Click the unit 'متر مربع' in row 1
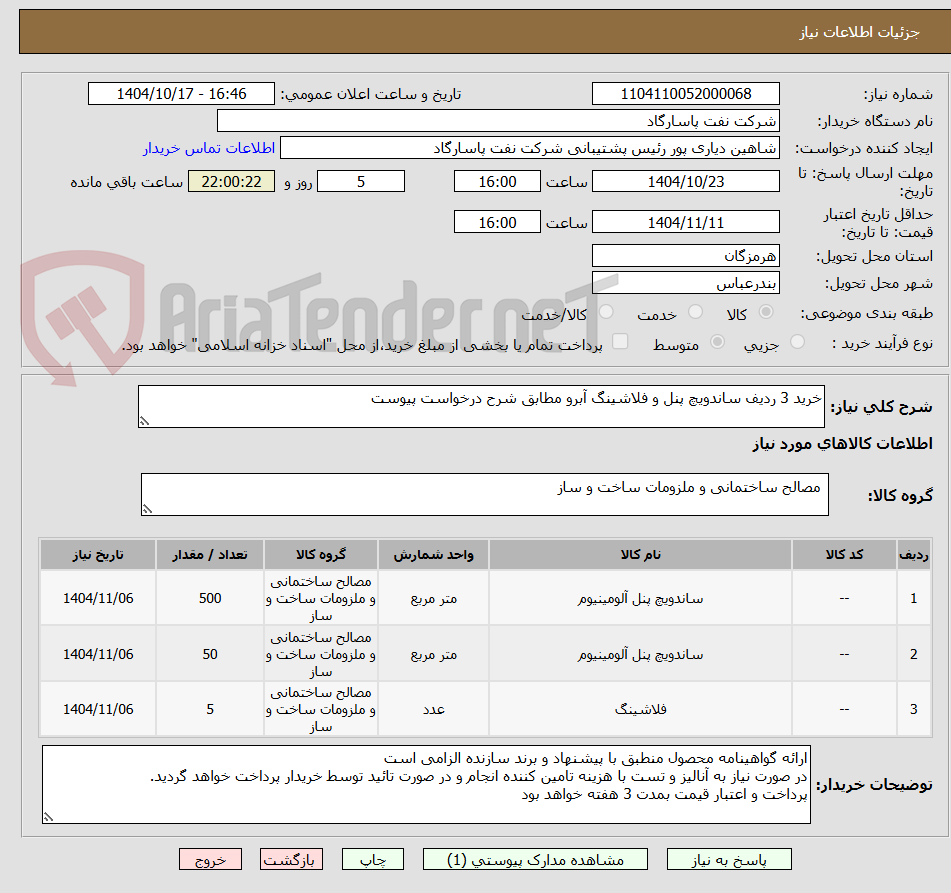This screenshot has height=893, width=951. pos(434,599)
